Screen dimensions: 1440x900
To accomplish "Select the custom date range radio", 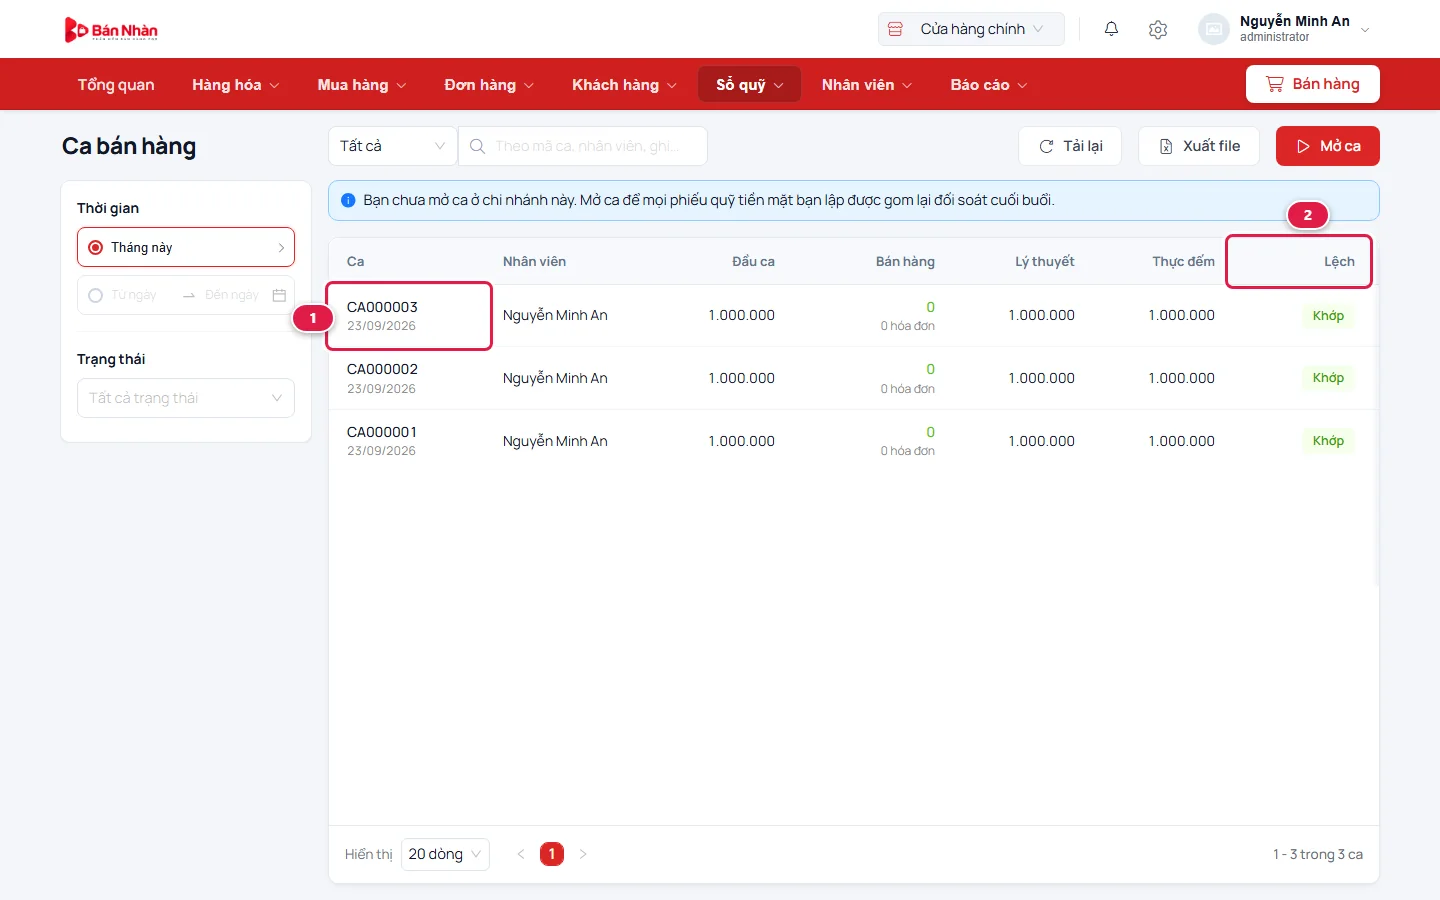I will pos(96,295).
